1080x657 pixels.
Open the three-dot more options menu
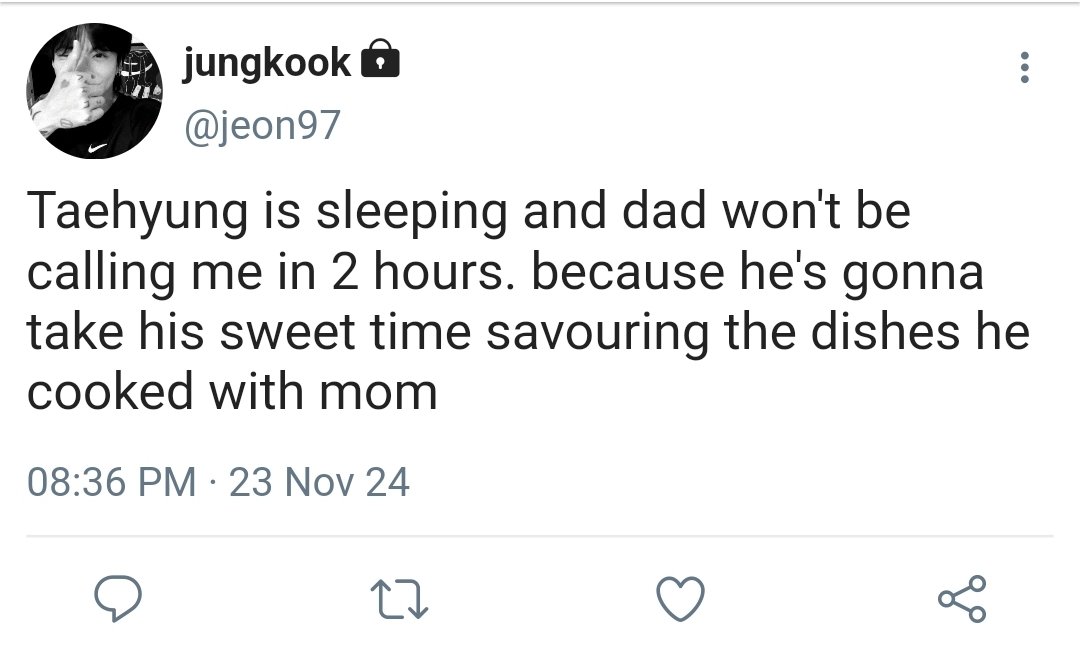(1025, 67)
